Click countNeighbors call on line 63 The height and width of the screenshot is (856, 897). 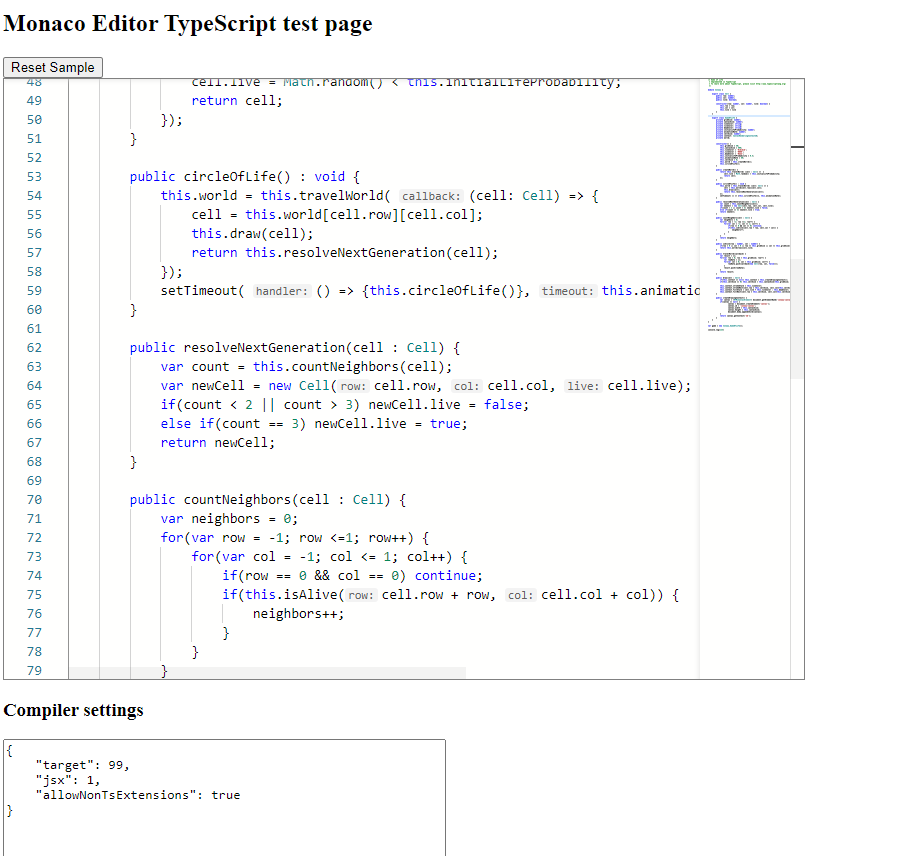(x=345, y=367)
